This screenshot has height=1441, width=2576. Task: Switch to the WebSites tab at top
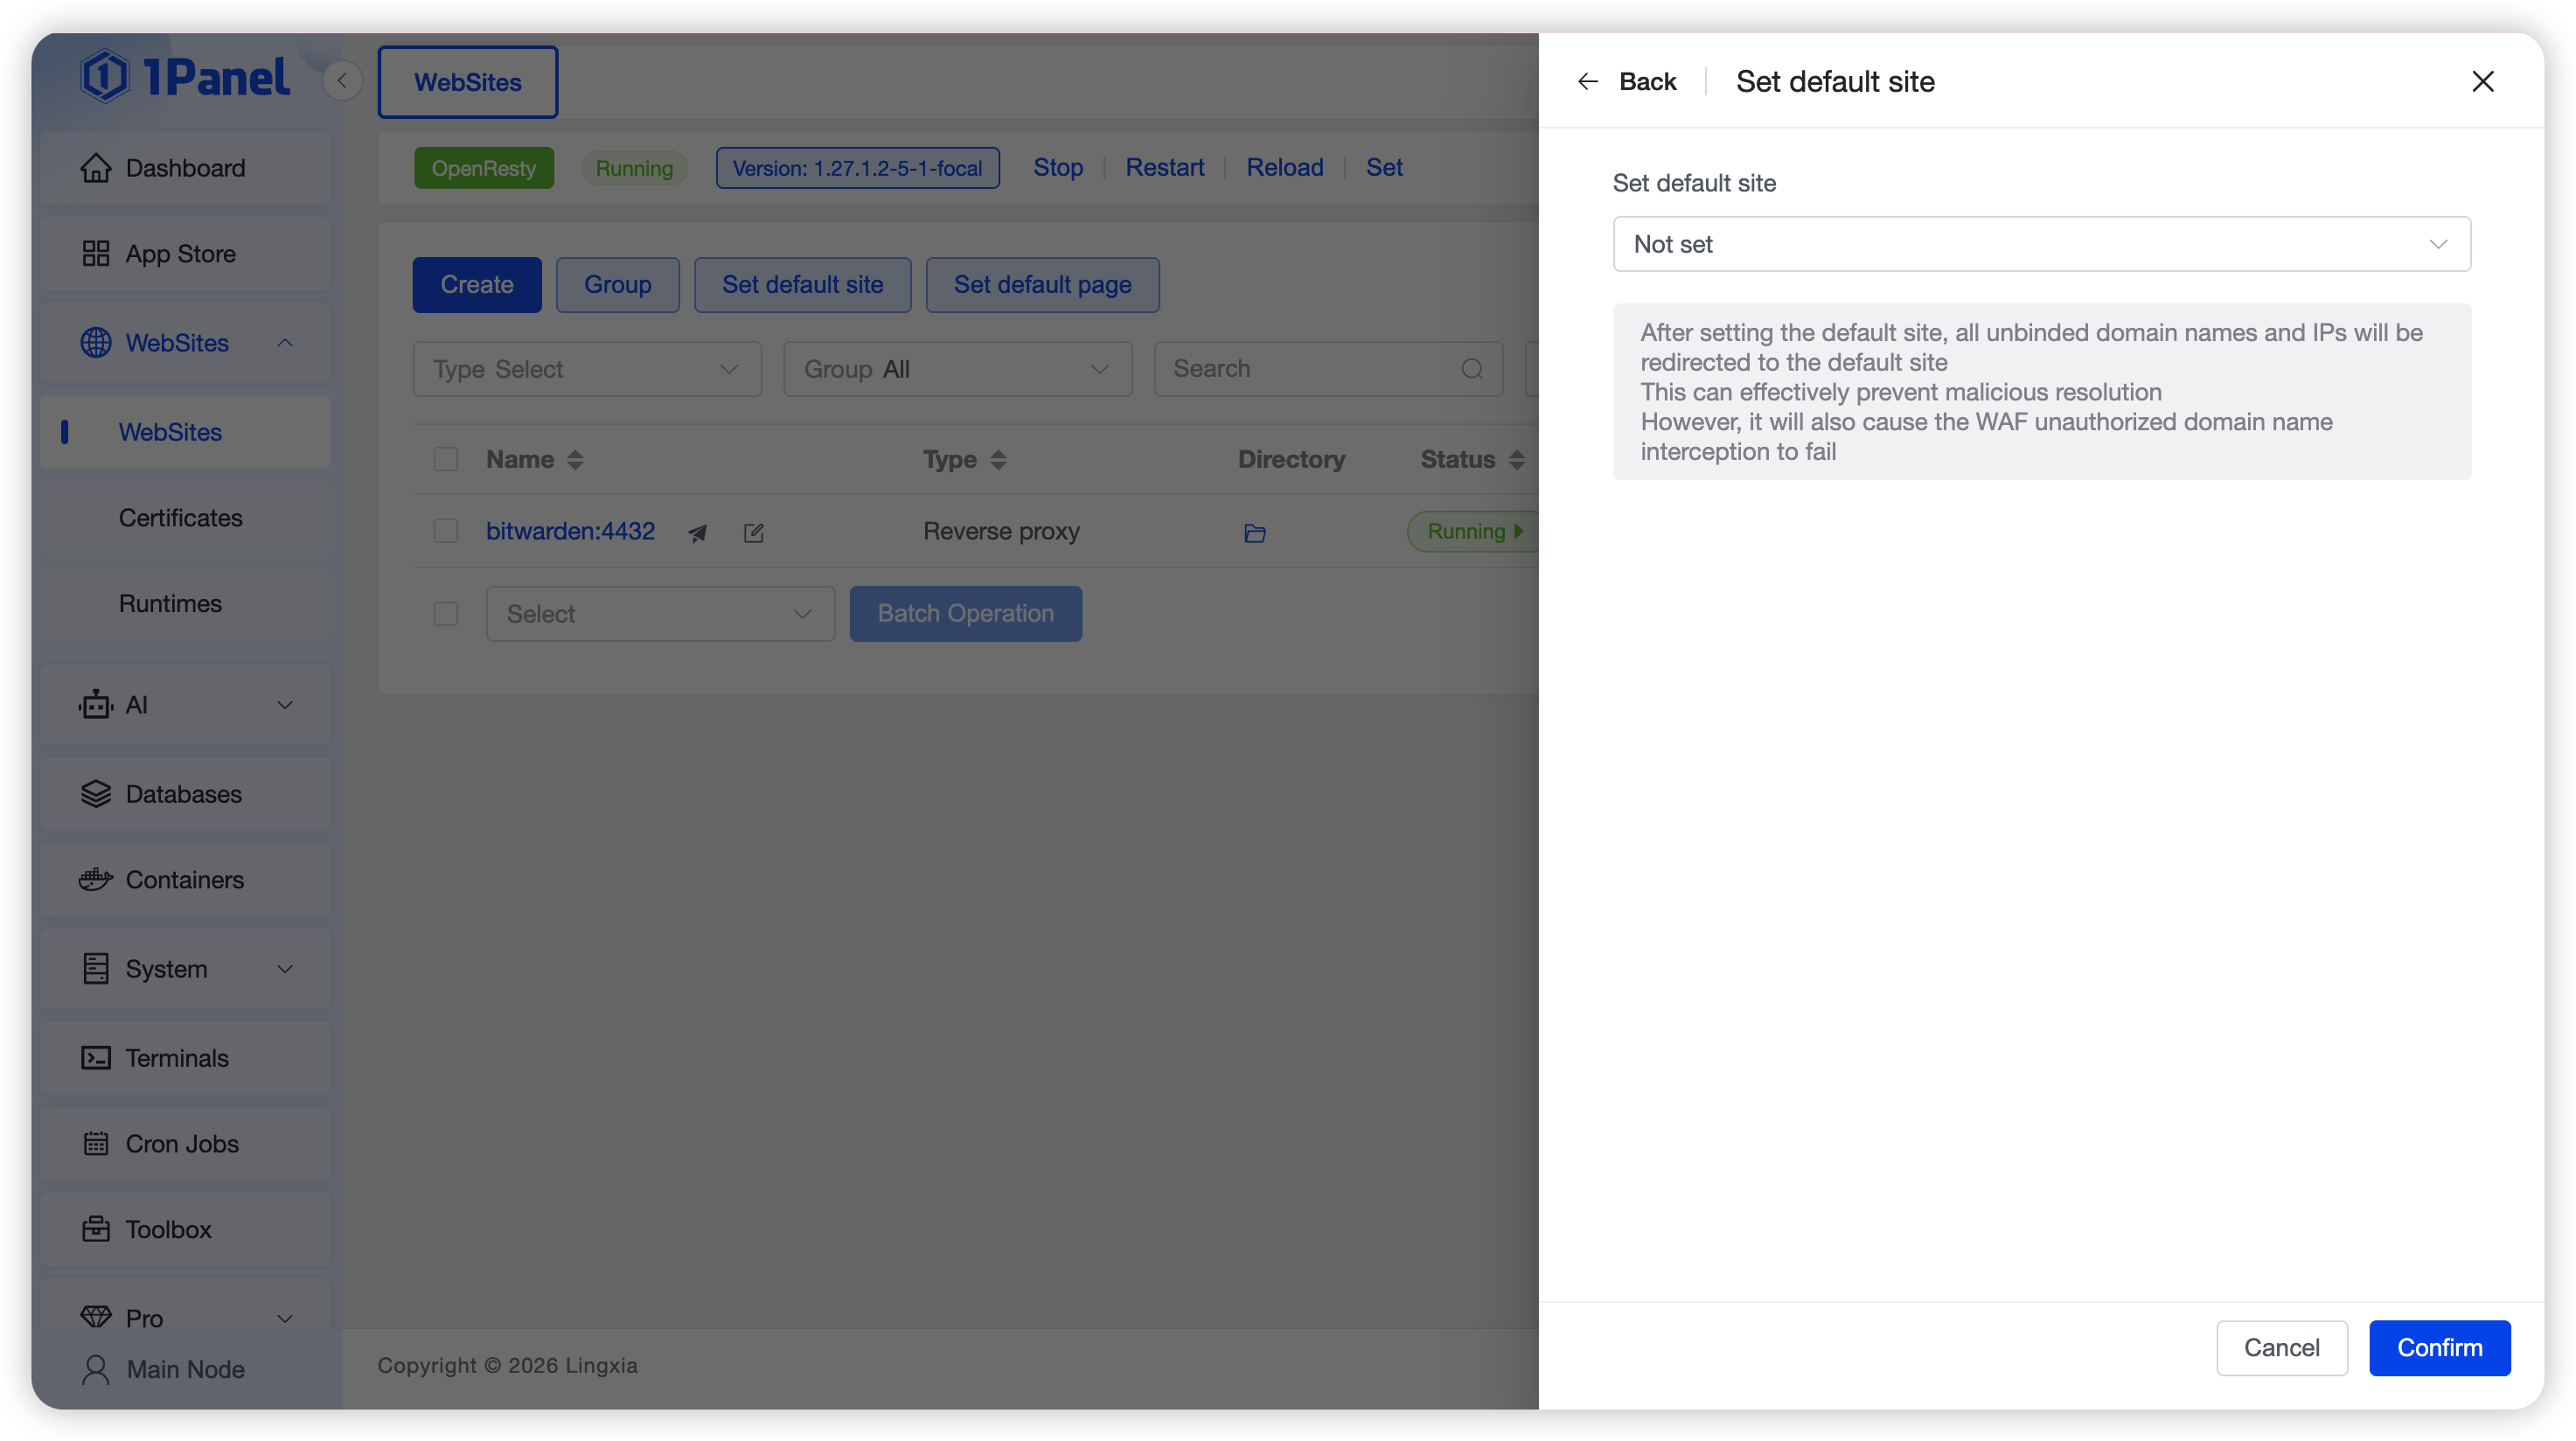click(x=468, y=82)
